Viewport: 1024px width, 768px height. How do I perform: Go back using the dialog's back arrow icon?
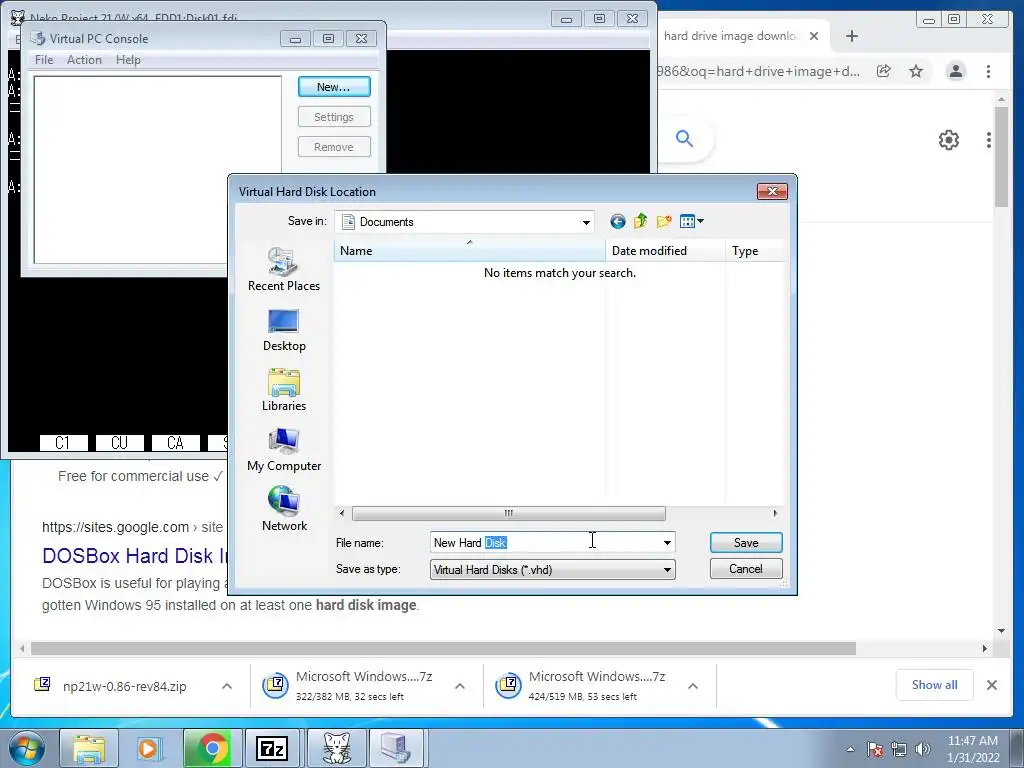(x=617, y=221)
